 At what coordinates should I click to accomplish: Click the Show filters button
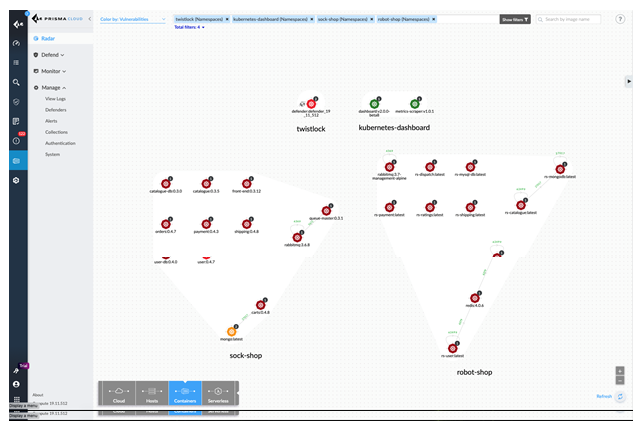click(514, 19)
